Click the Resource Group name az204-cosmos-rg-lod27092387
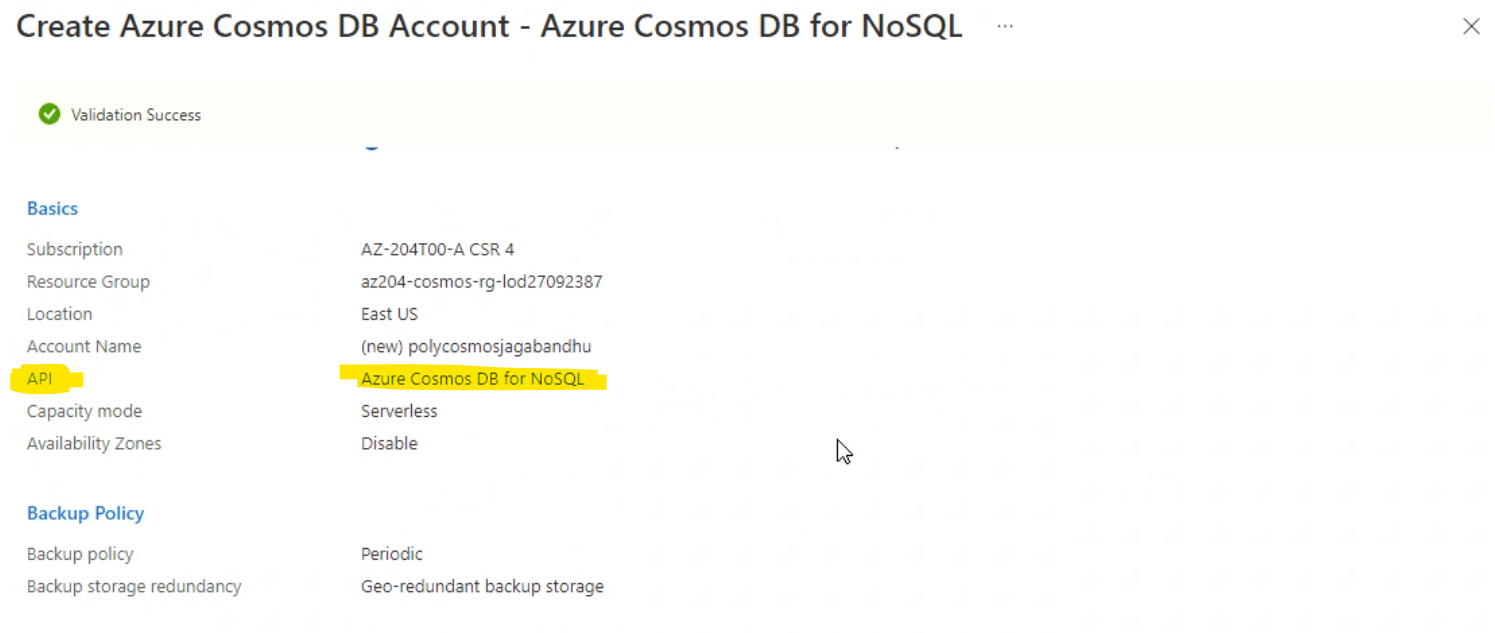The width and height of the screenshot is (1495, 633). pyautogui.click(x=482, y=281)
